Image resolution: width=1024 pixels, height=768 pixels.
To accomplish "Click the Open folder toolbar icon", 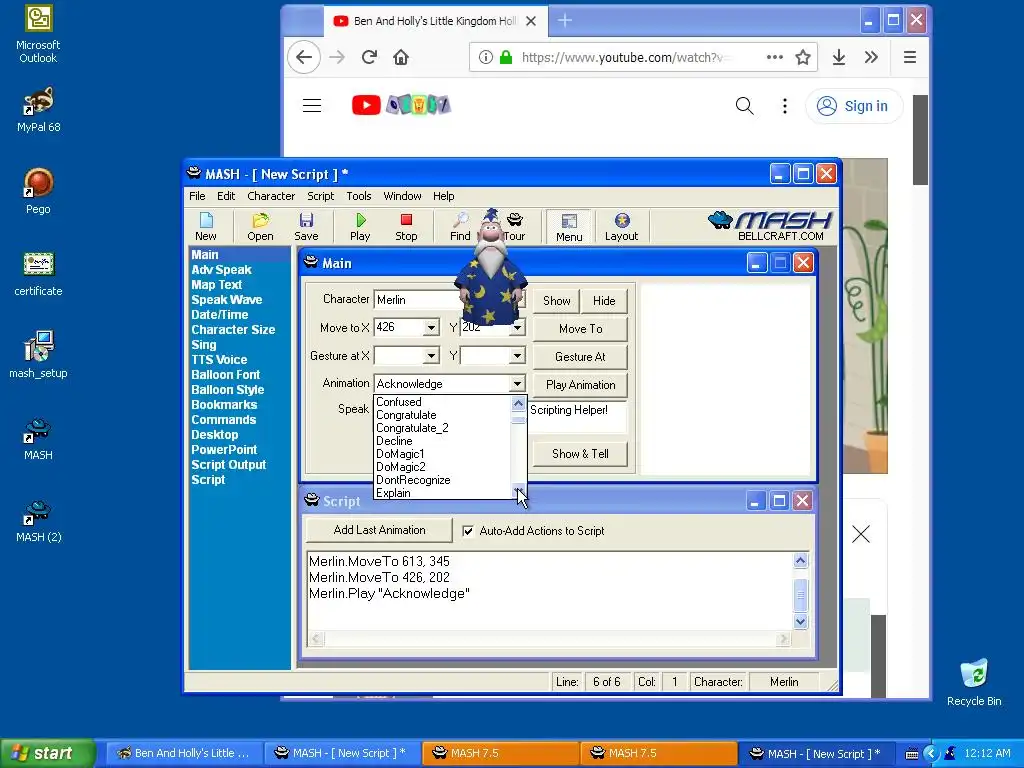I will [x=260, y=226].
